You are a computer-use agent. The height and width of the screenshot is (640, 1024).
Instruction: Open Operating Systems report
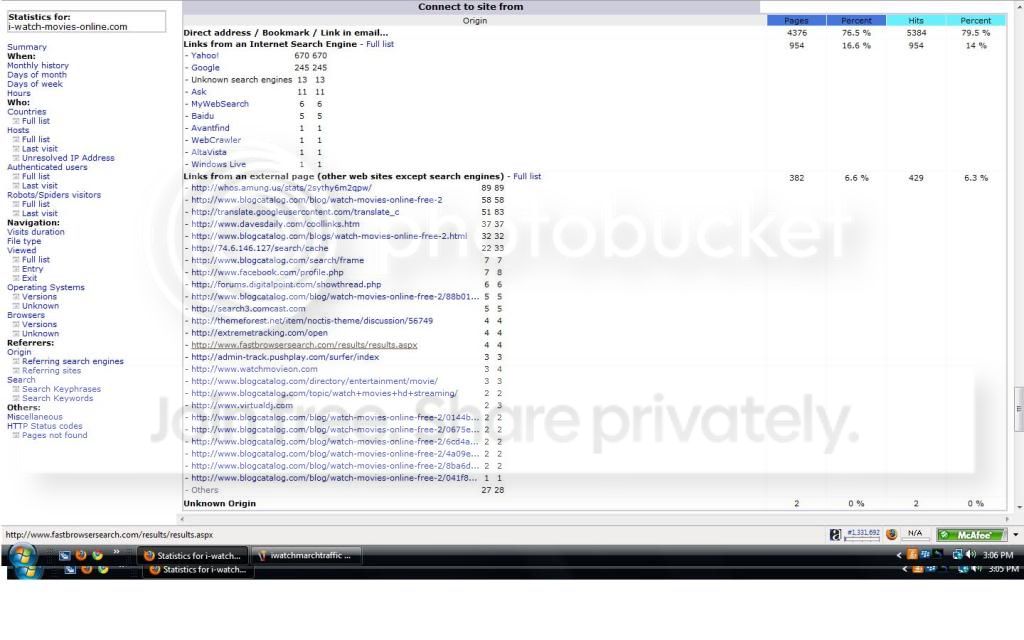tap(46, 287)
